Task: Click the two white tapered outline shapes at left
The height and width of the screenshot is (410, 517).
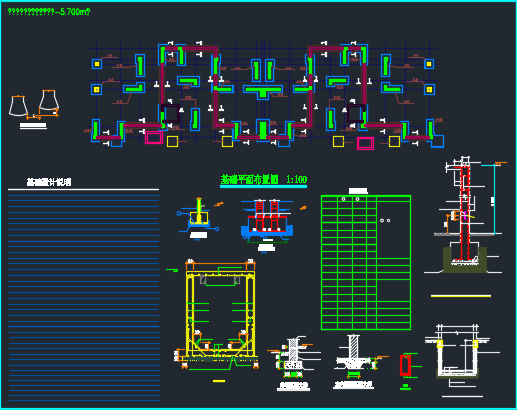Action: 34,104
